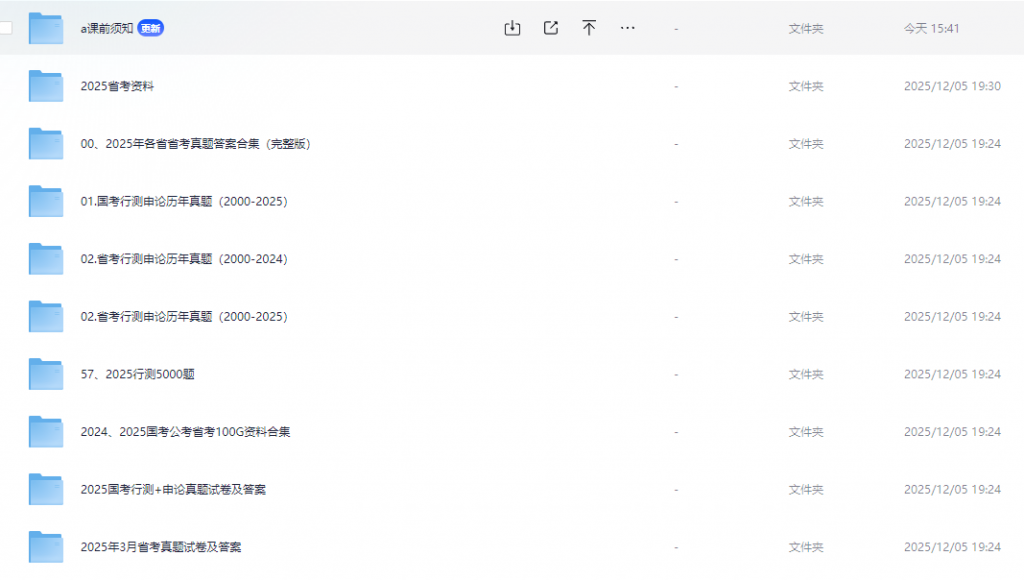This screenshot has width=1024, height=580.
Task: Click the download icon for a课前须知
Action: [x=512, y=28]
